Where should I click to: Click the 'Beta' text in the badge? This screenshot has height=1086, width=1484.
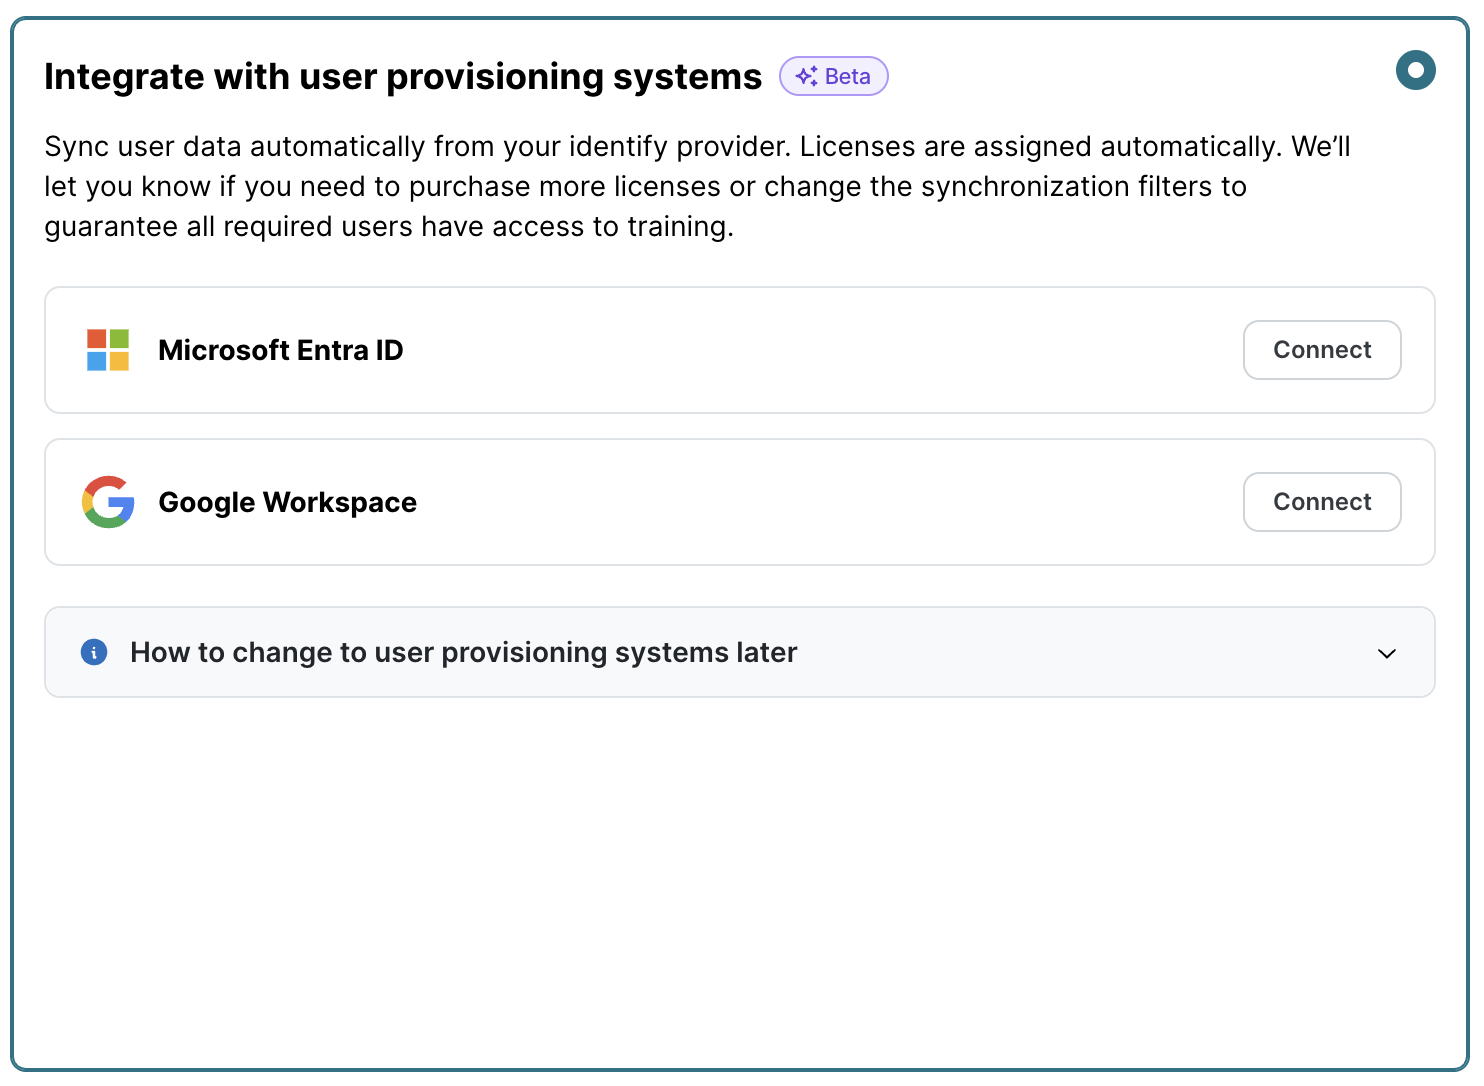847,77
